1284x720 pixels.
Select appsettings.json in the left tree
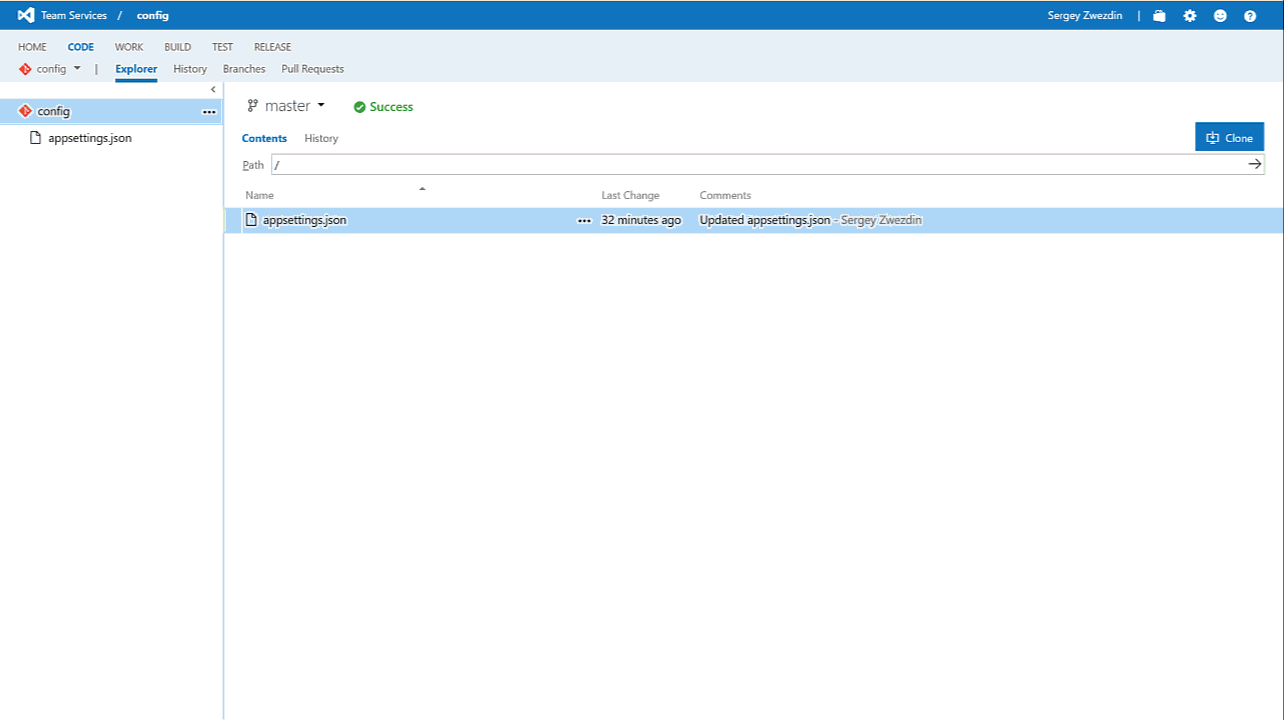pyautogui.click(x=90, y=138)
